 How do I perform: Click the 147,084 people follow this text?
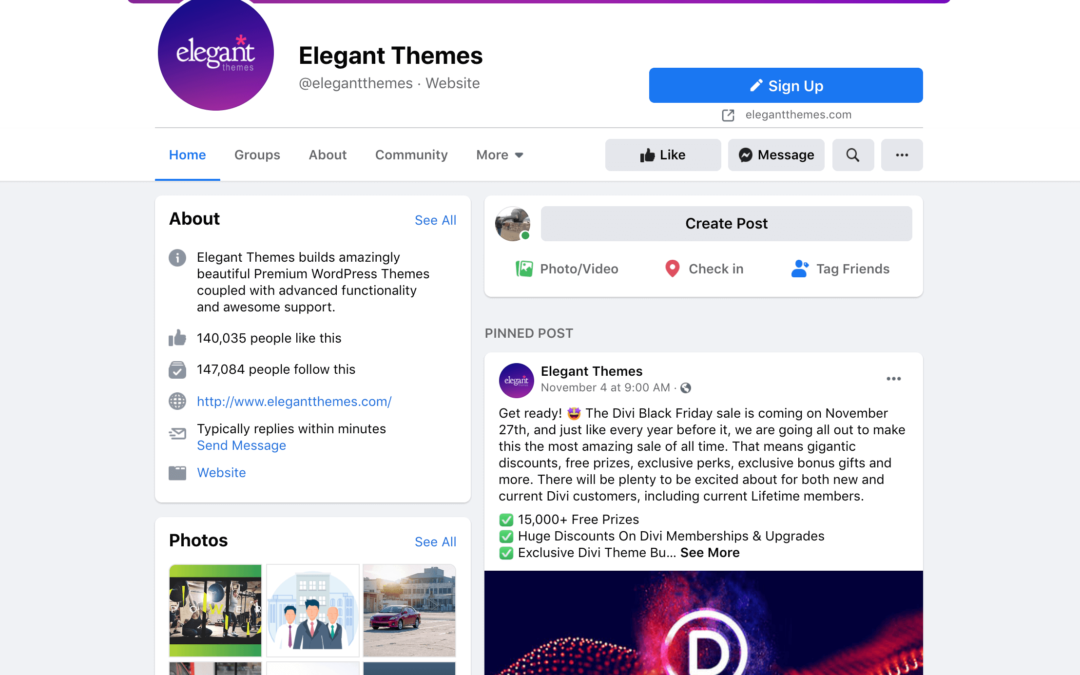pyautogui.click(x=276, y=369)
